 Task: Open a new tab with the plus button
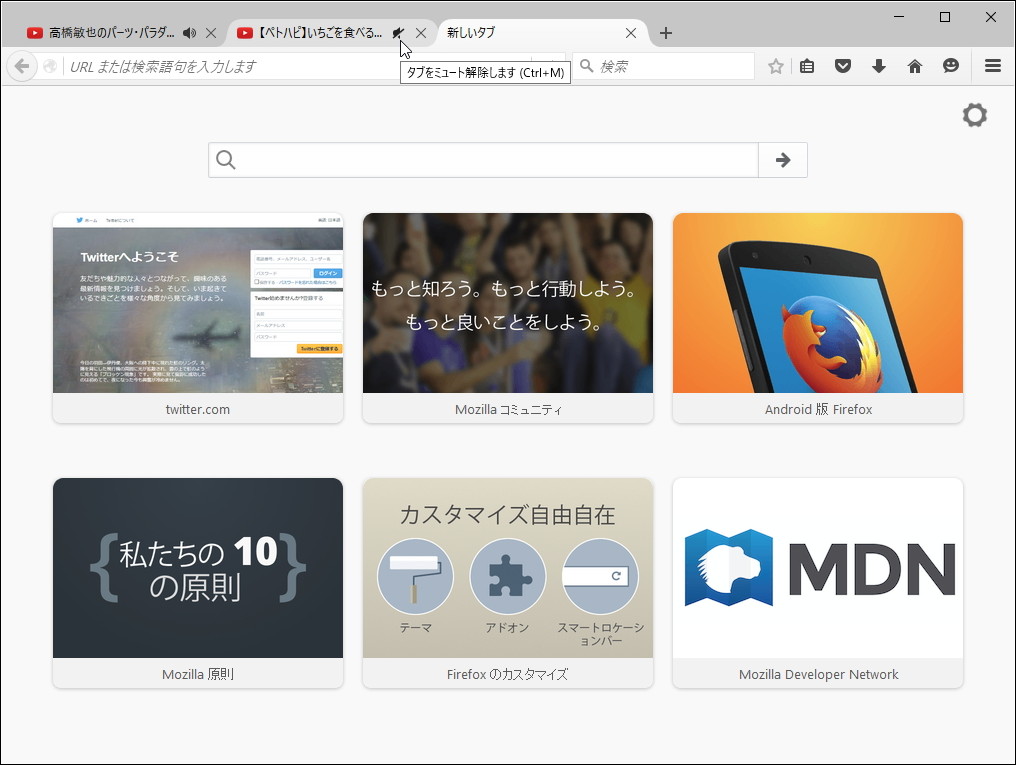(665, 33)
